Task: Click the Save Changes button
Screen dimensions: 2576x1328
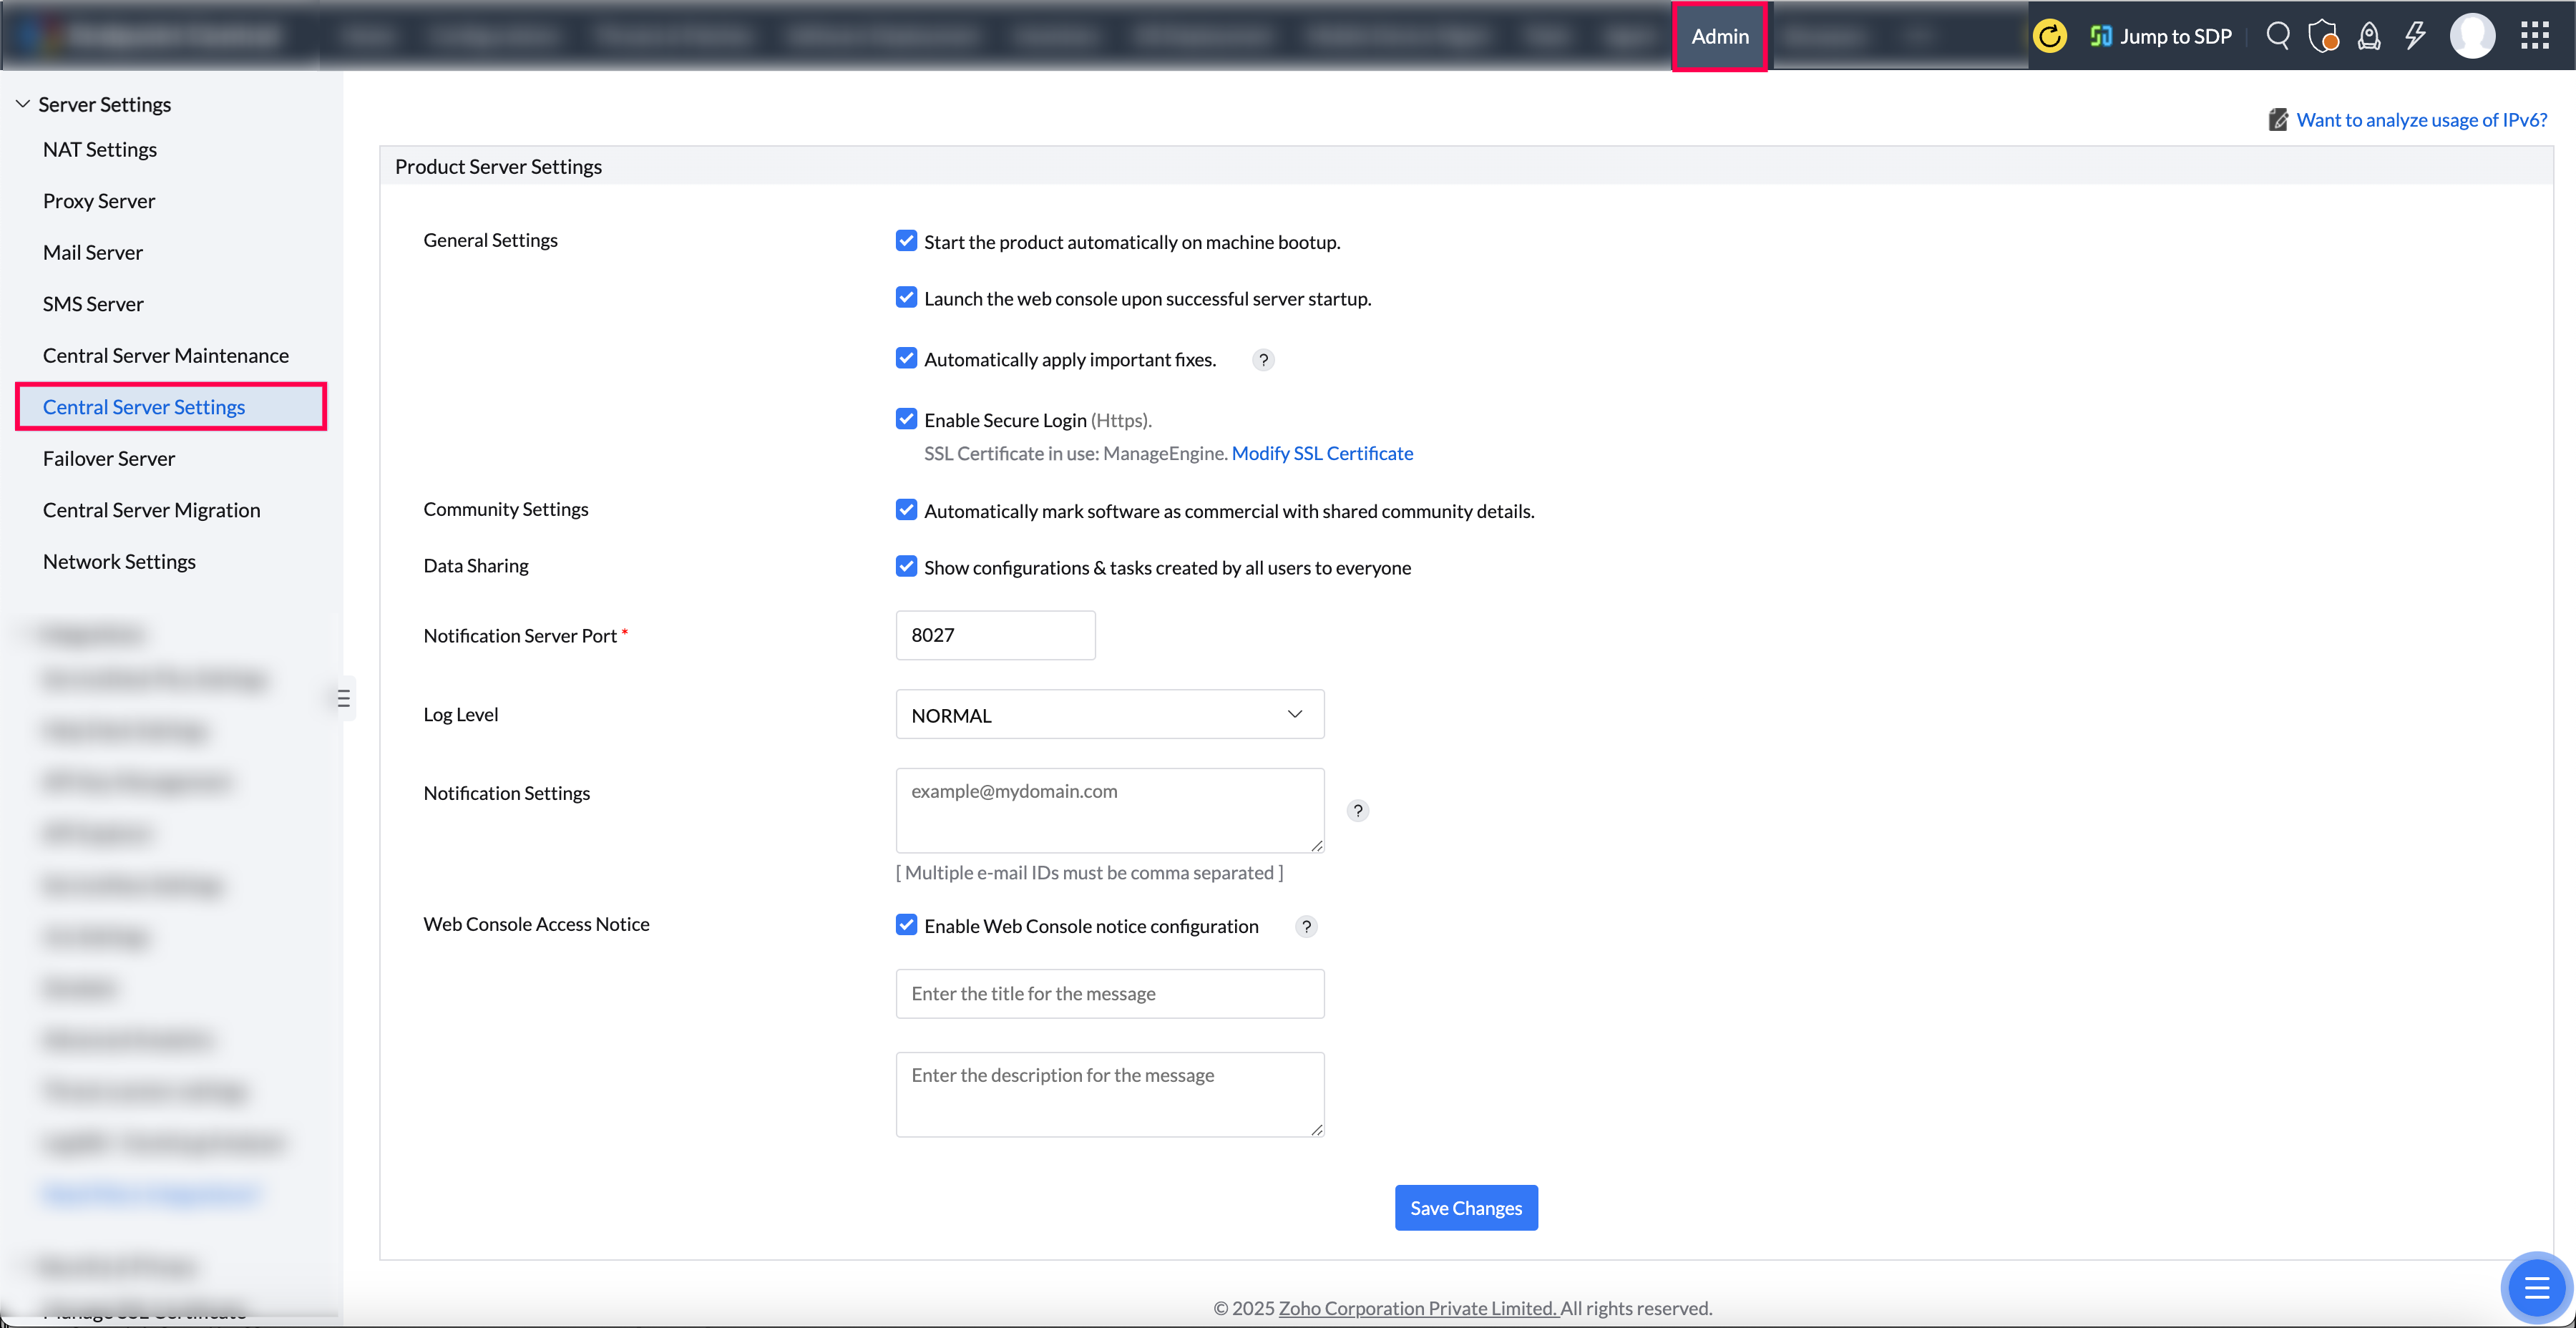Action: pos(1466,1207)
